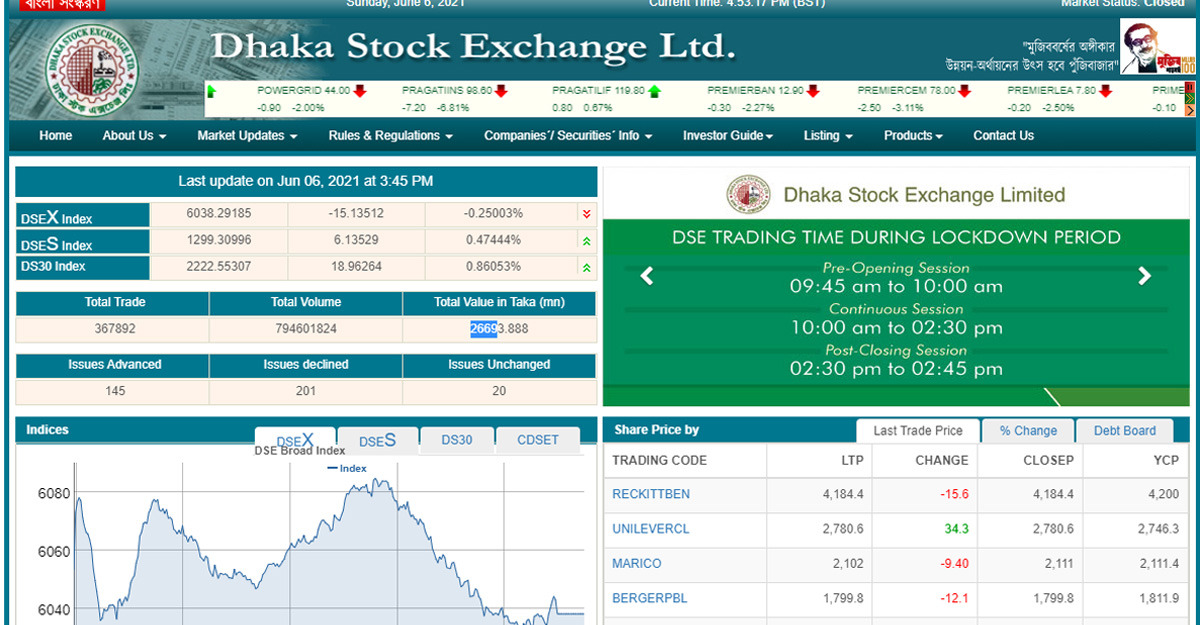
Task: Click the YCP column header
Action: [x=1165, y=461]
